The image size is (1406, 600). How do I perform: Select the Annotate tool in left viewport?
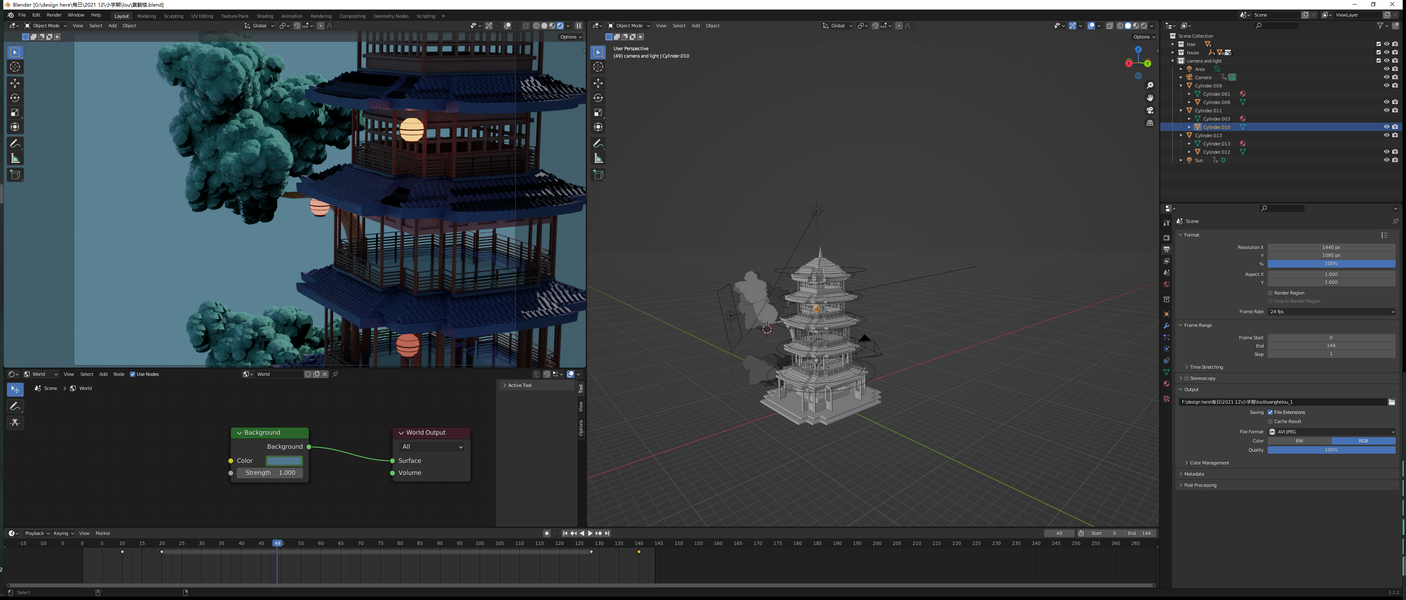15,144
